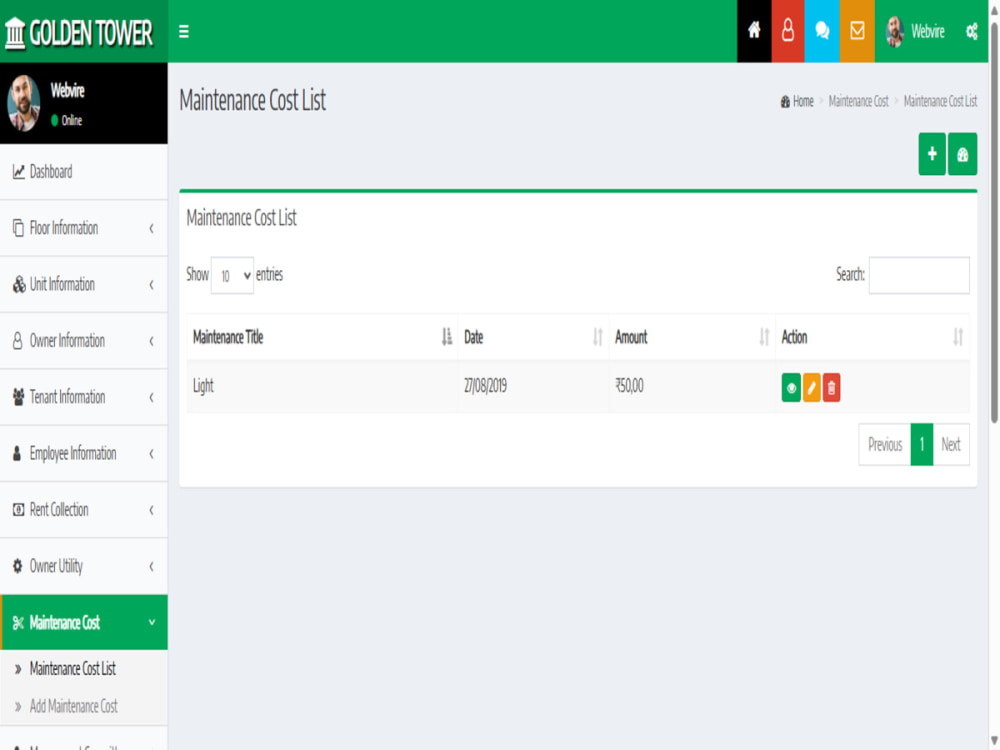The width and height of the screenshot is (1000, 750).
Task: Open the chat bubbles icon
Action: [x=822, y=31]
